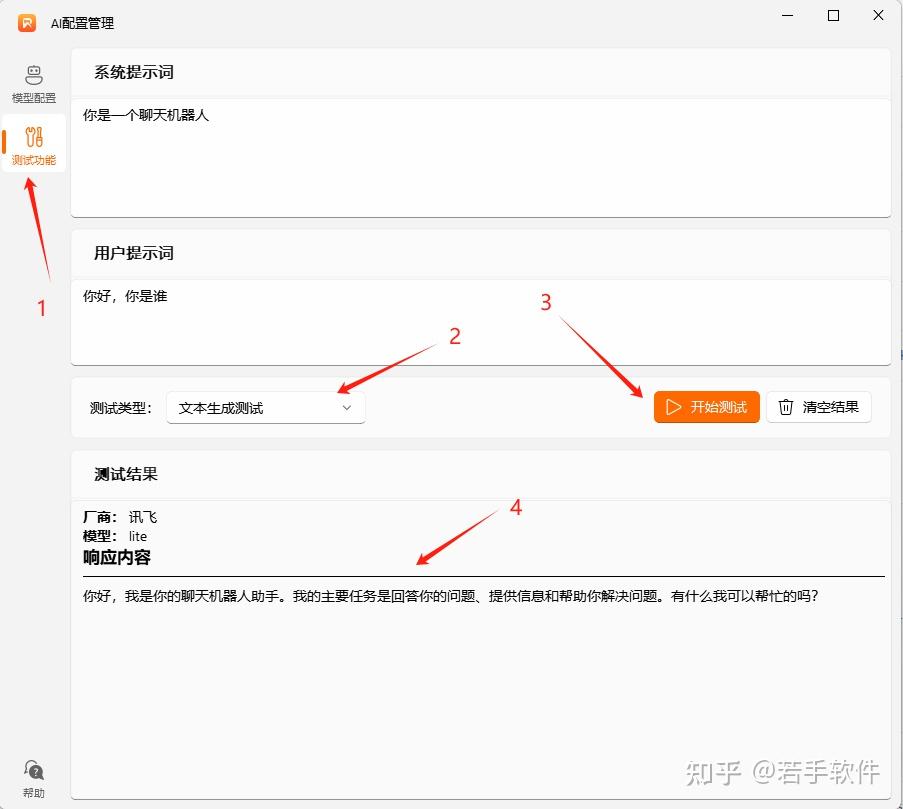
Task: Click the trash icon on 清空结果
Action: [786, 407]
